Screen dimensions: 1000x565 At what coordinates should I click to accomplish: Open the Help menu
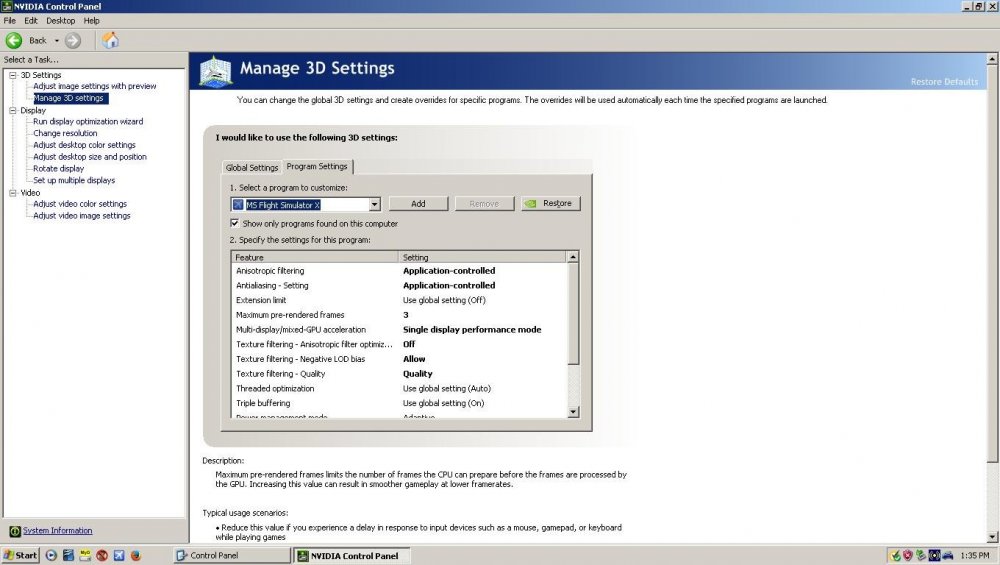91,20
